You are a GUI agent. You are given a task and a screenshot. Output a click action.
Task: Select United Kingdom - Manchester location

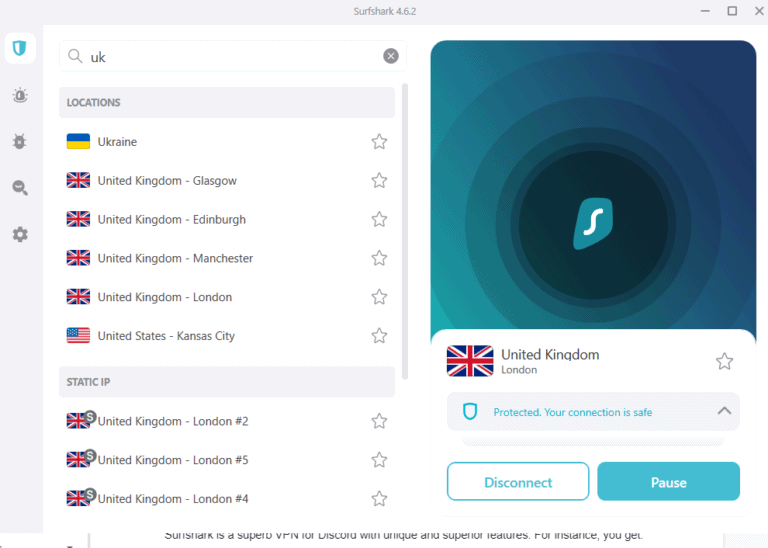[175, 258]
